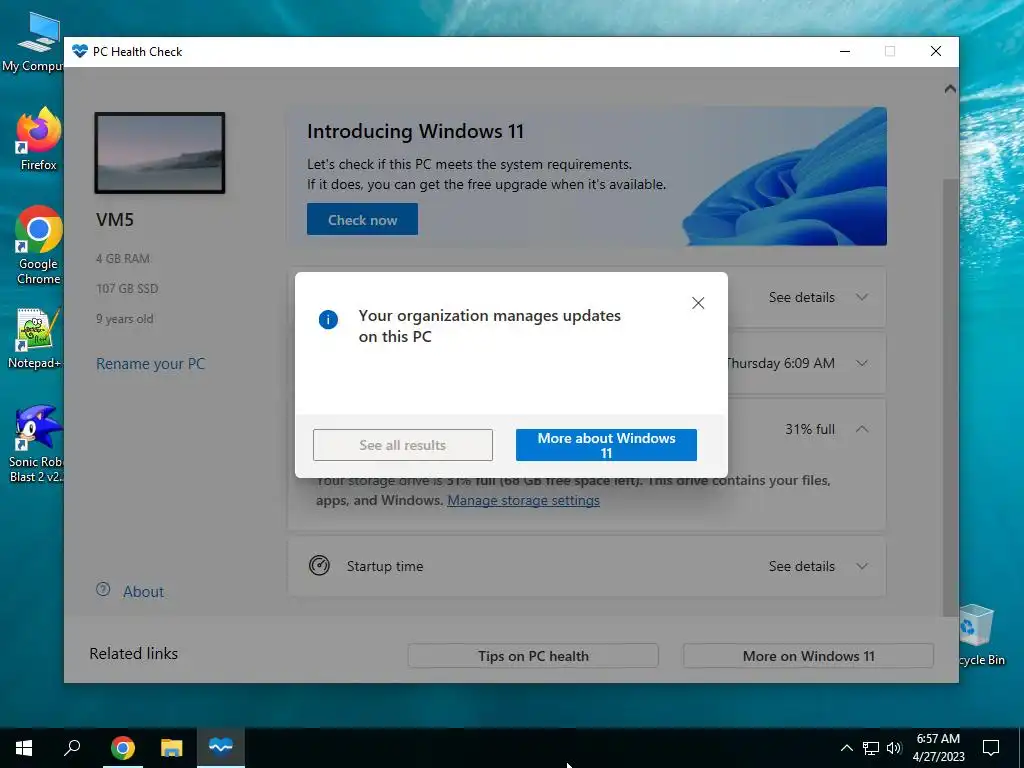Click the Check now button
This screenshot has width=1024, height=768.
click(x=362, y=219)
